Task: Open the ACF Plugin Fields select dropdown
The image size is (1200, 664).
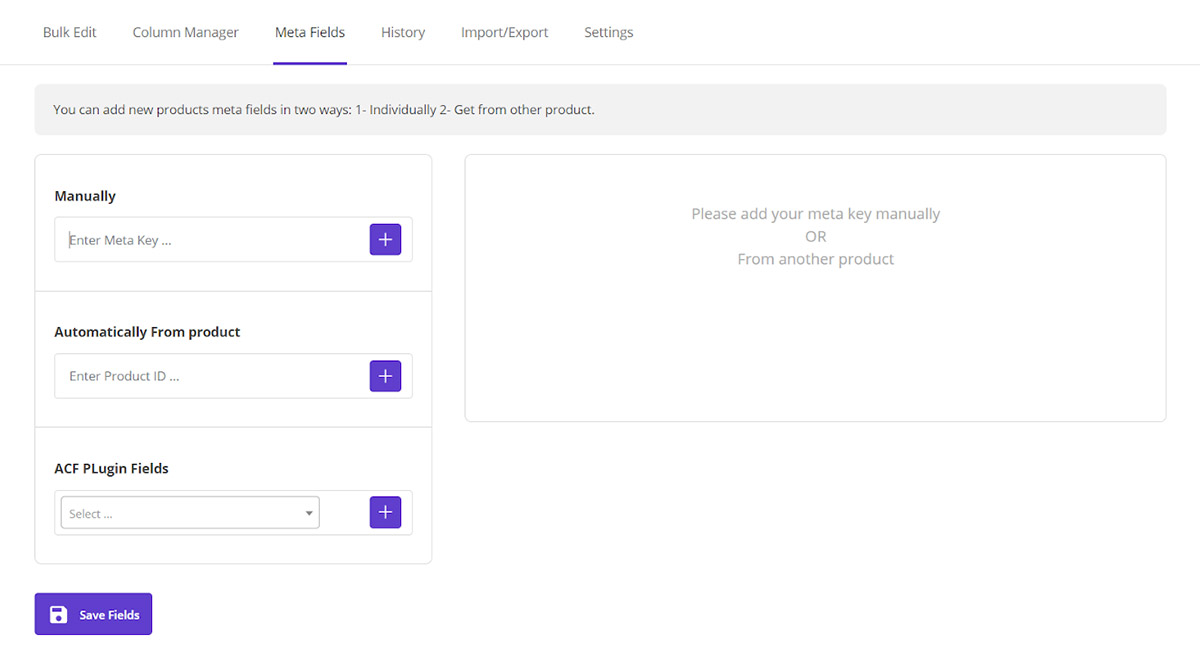Action: pos(190,513)
